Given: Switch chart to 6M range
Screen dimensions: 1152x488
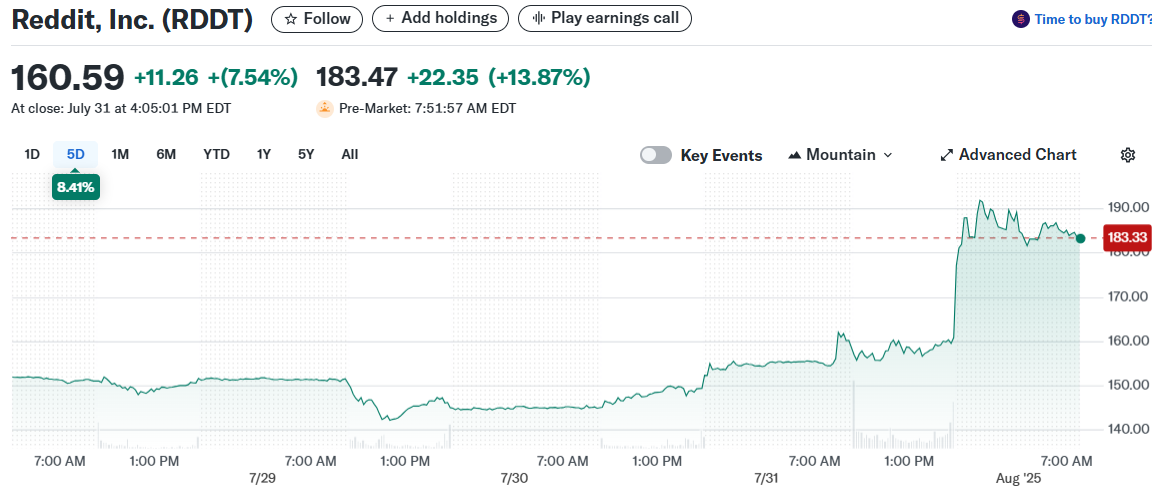Looking at the screenshot, I should (x=166, y=154).
